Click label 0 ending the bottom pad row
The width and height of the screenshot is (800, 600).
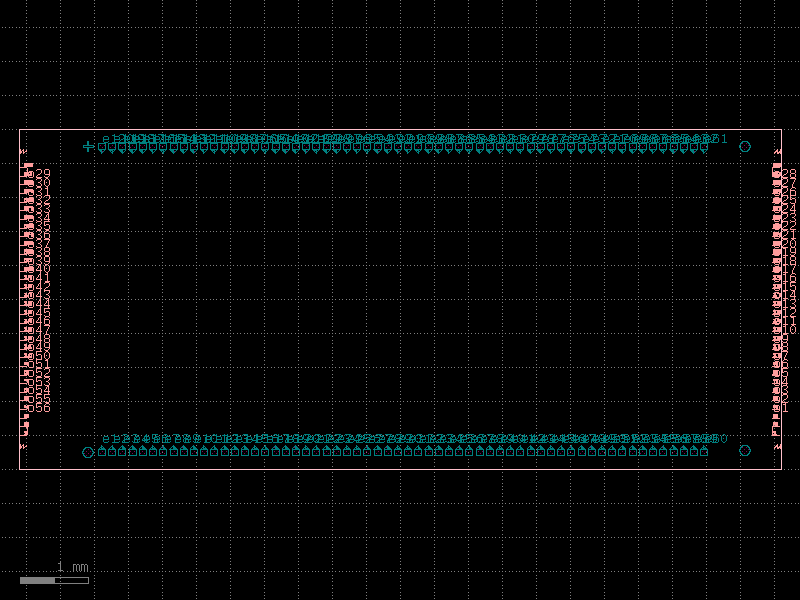coord(724,438)
